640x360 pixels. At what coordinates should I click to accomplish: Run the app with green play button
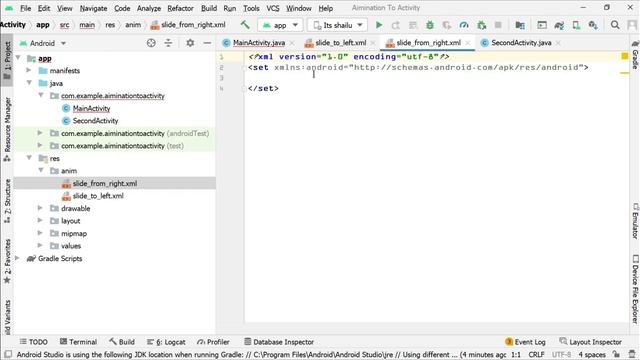point(379,25)
